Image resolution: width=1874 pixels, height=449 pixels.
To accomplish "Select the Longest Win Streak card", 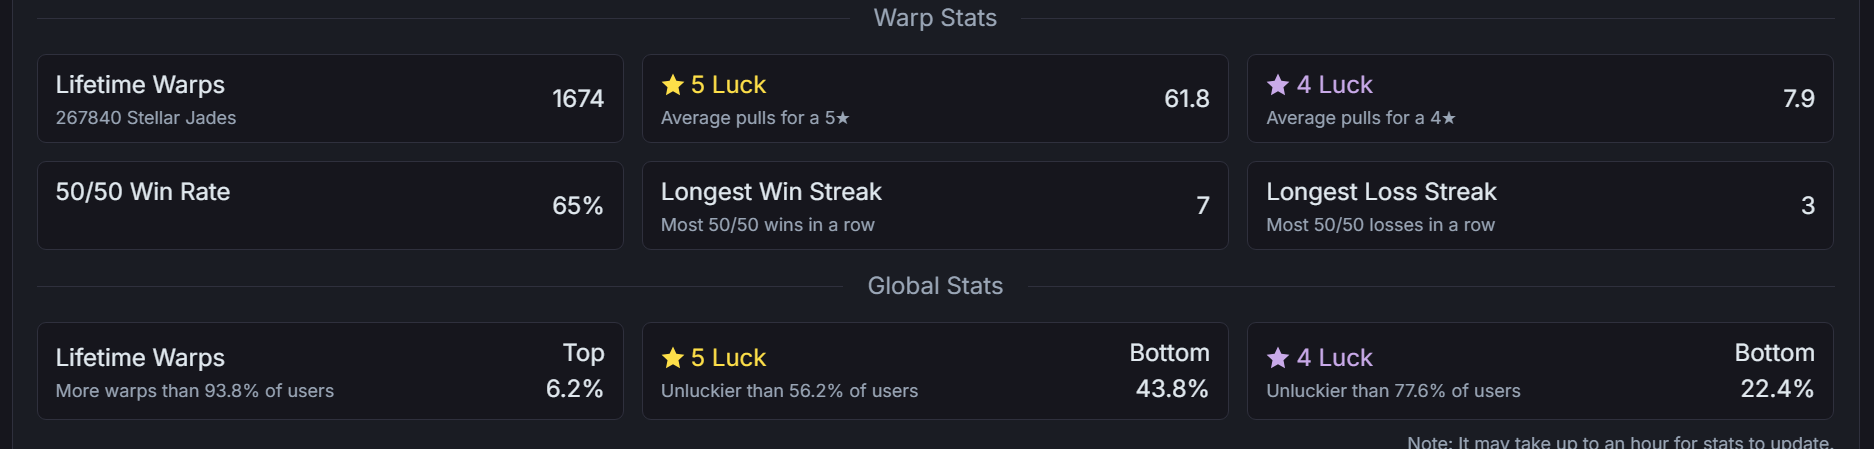I will point(935,205).
